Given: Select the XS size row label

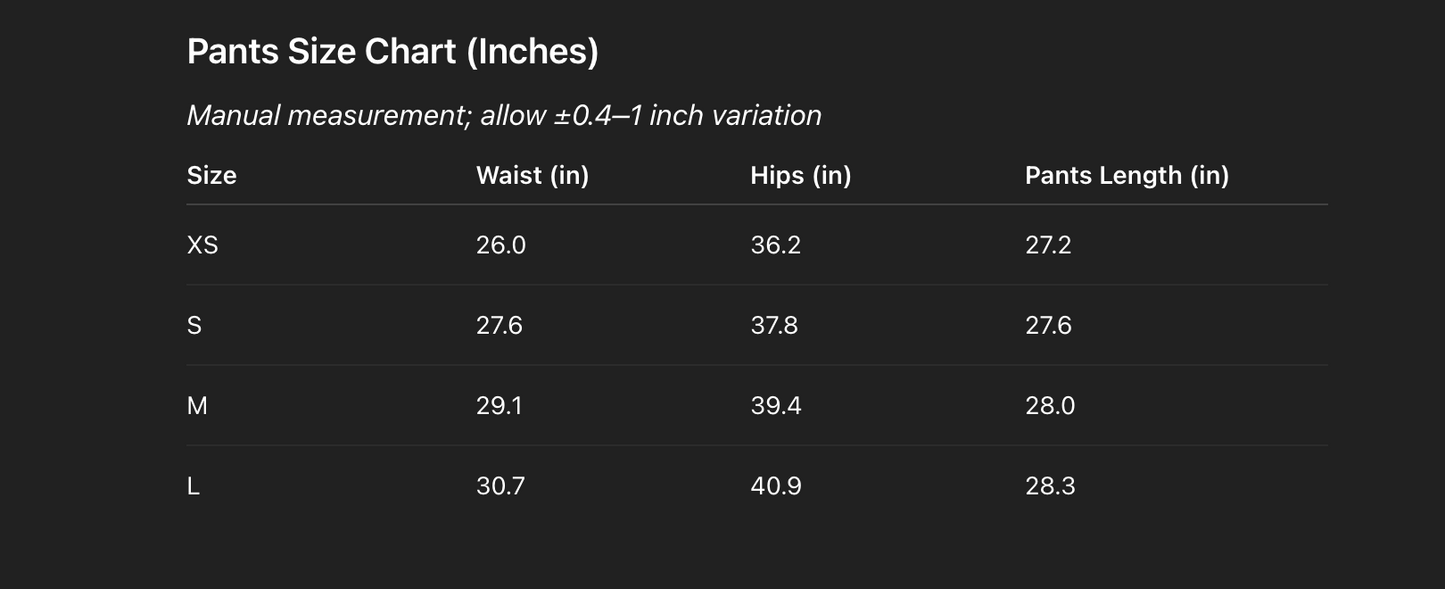Looking at the screenshot, I should pos(202,245).
